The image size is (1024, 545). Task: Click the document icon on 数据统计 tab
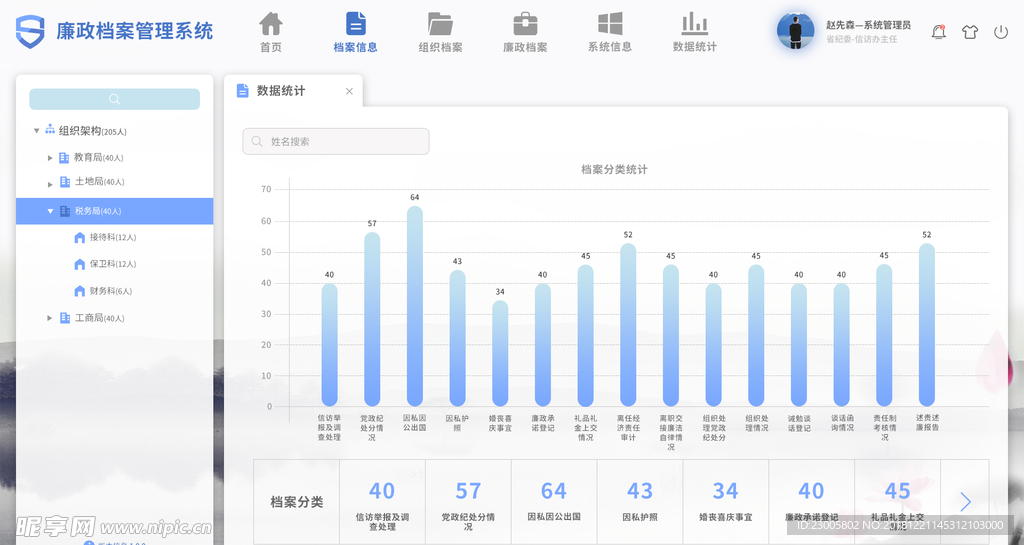click(x=242, y=91)
